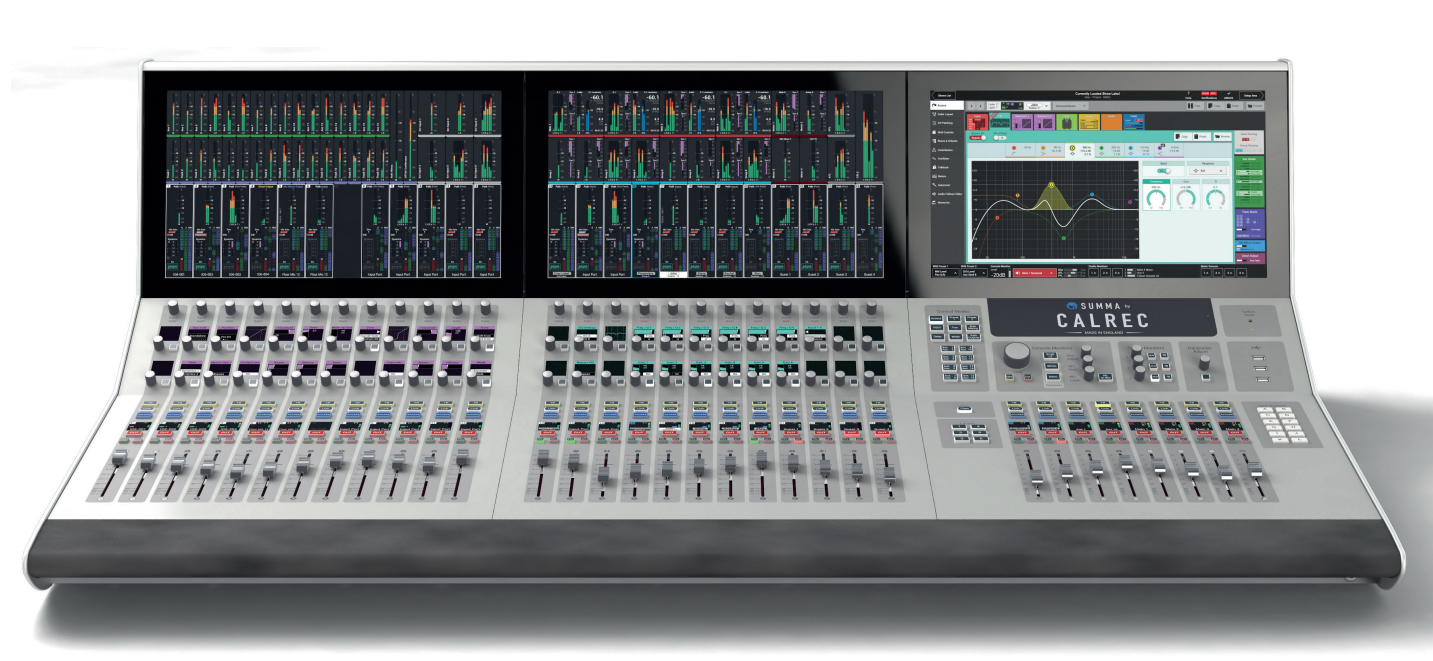
Task: Open the Fader Layout sidebar icon
Action: (x=947, y=113)
